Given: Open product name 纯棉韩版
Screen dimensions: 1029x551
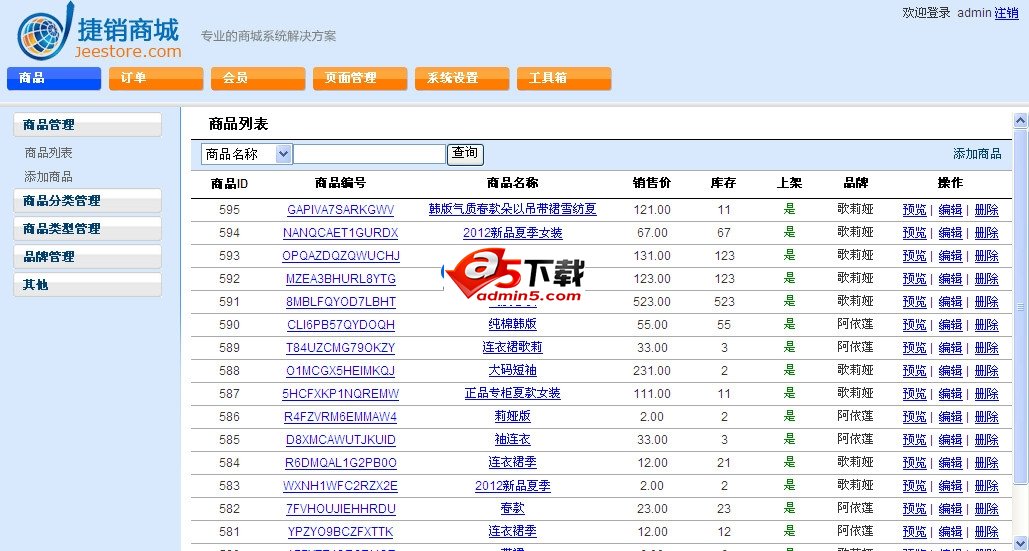Looking at the screenshot, I should (513, 325).
